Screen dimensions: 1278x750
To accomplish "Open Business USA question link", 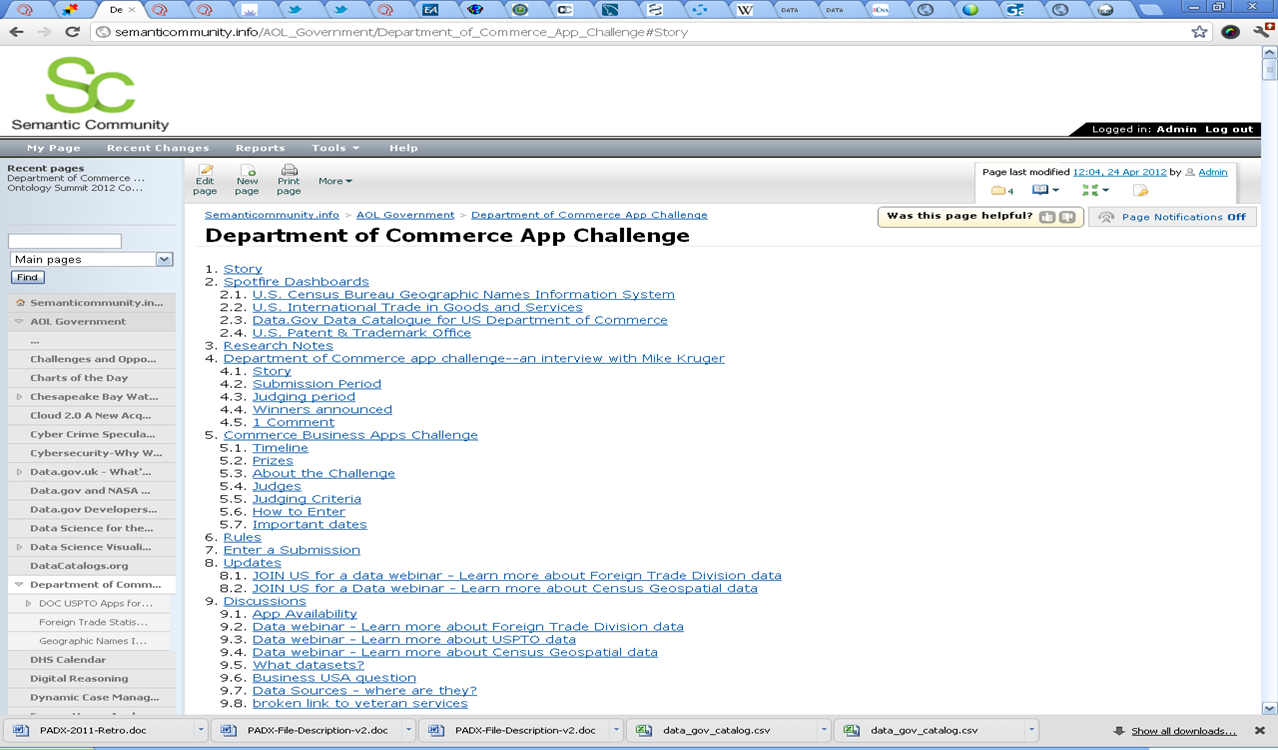I will [334, 678].
